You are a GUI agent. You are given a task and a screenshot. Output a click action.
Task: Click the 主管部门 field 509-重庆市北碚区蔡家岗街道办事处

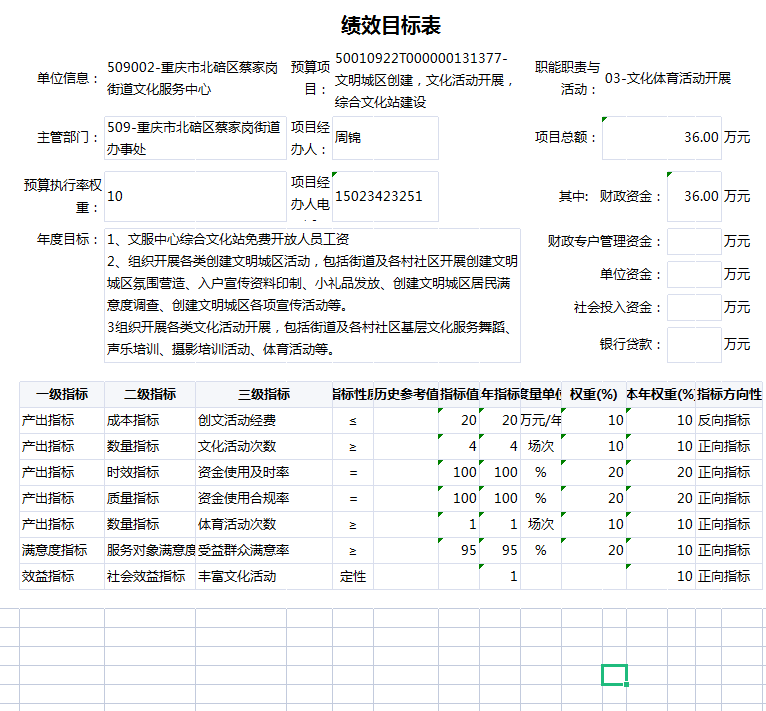(x=195, y=138)
